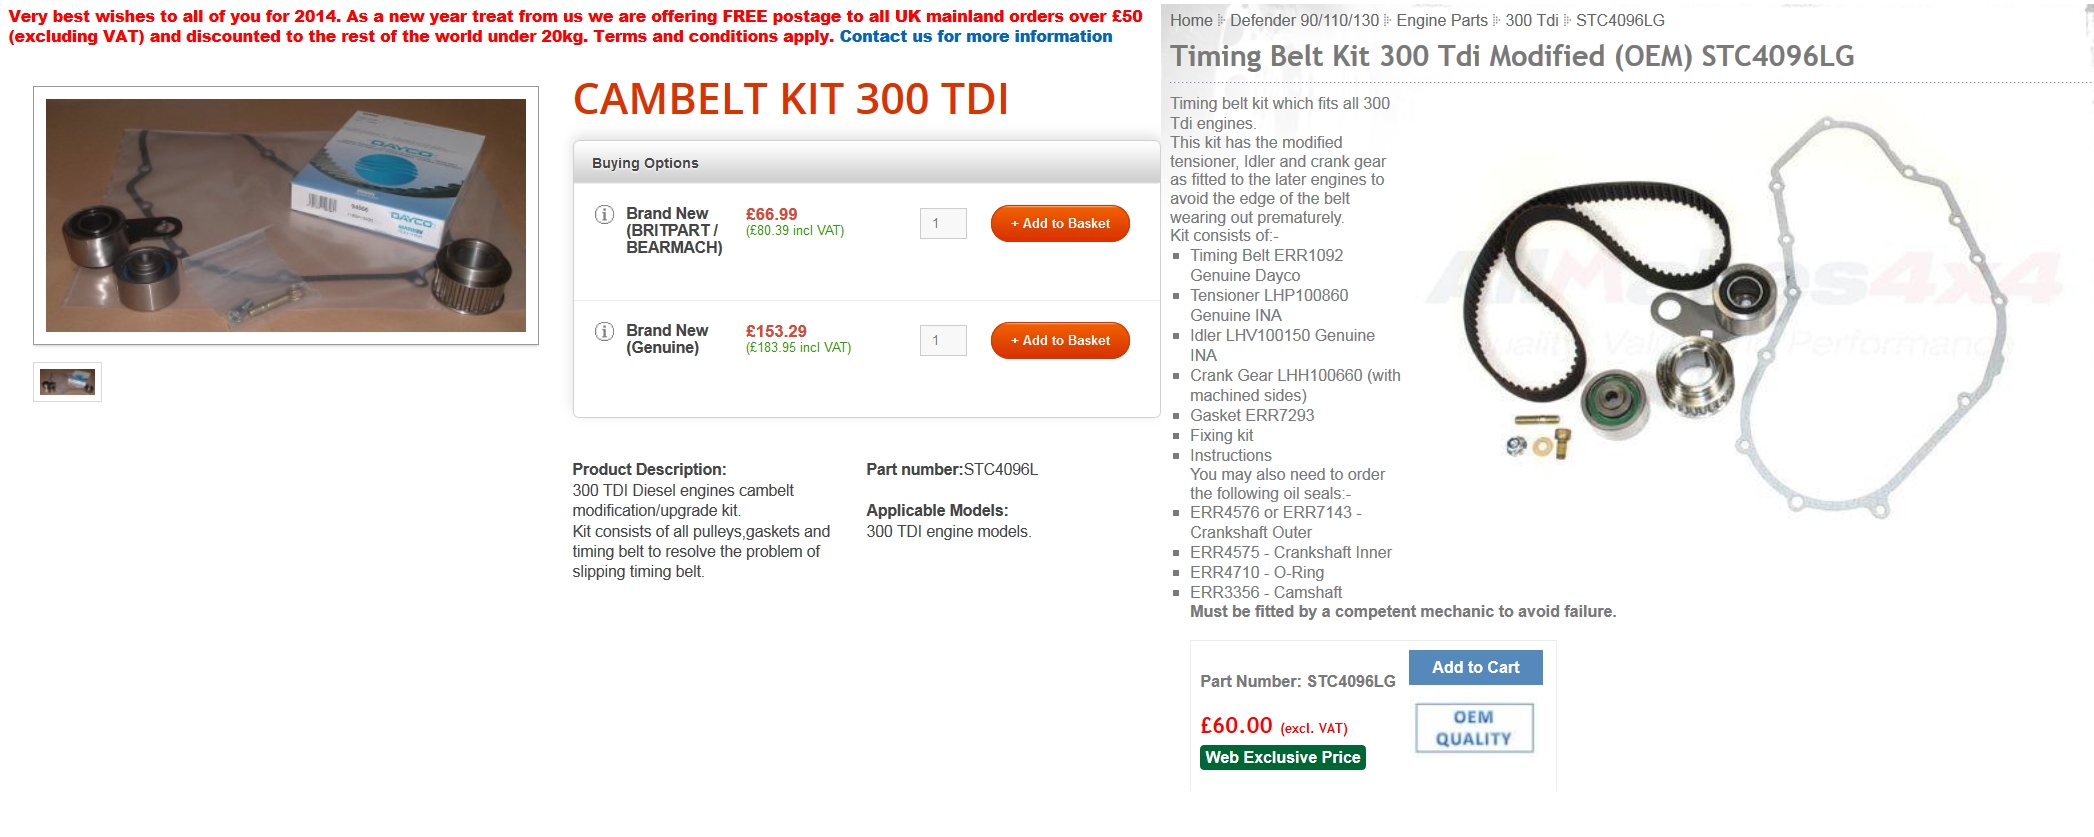Click the Web Exclusive Price badge
This screenshot has height=837, width=2094.
coord(1282,757)
